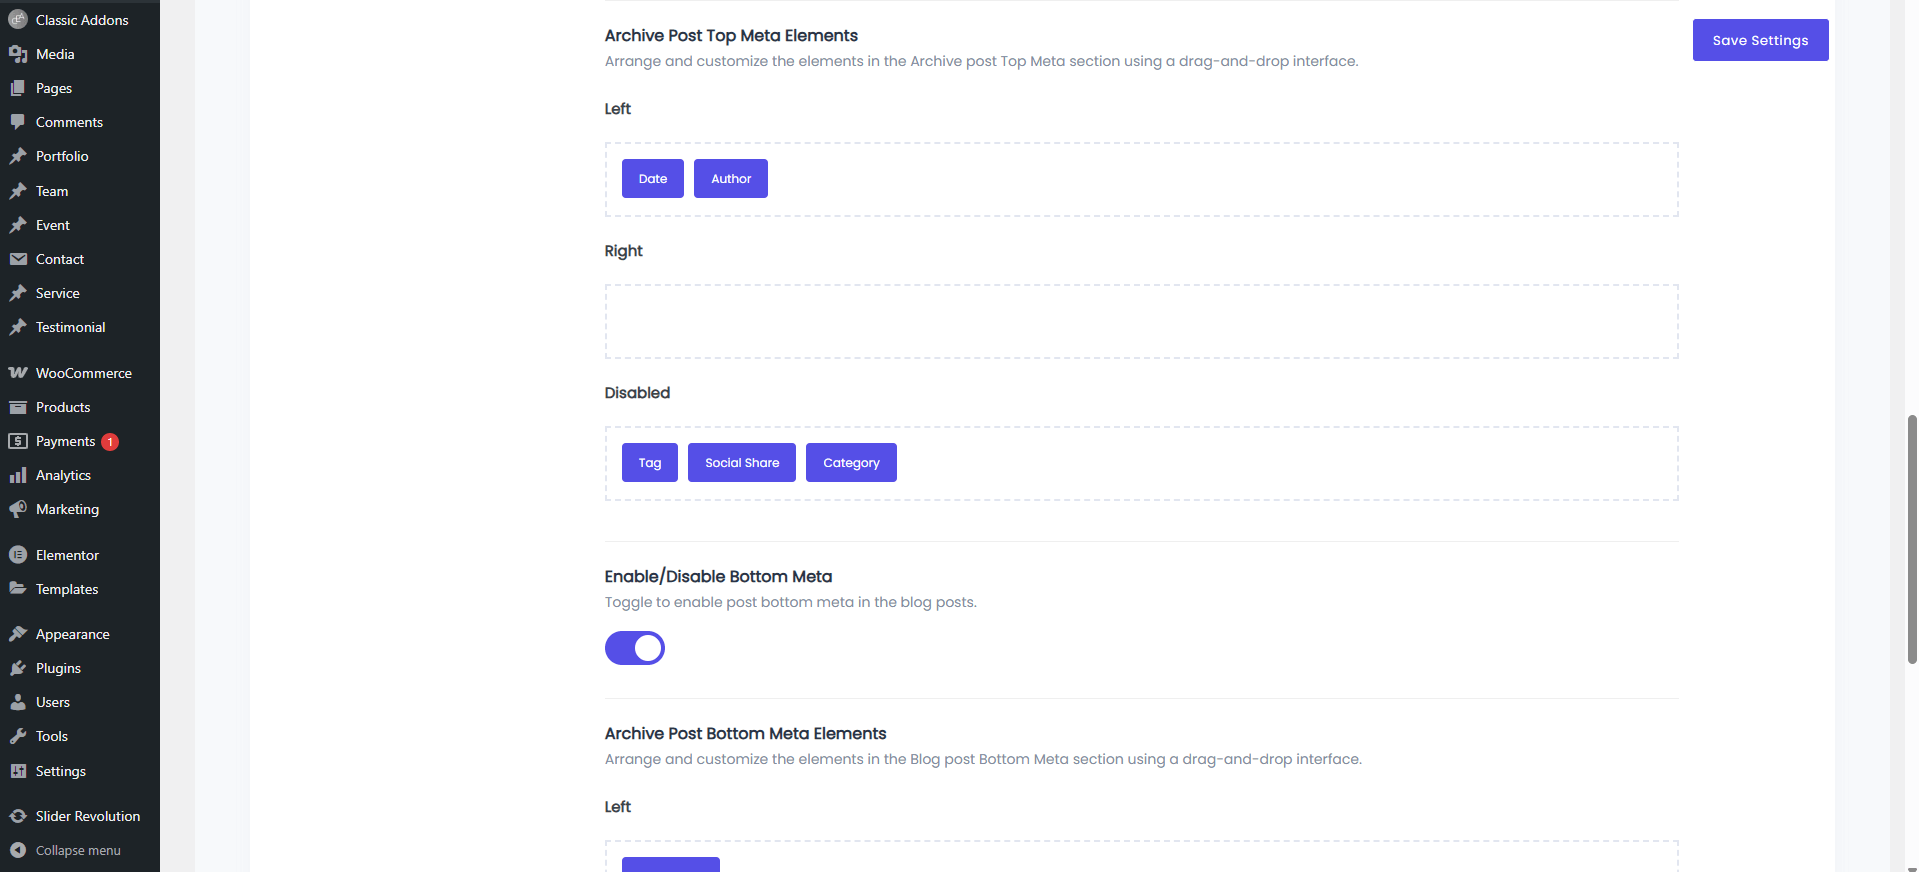Click the Elementor logo icon
This screenshot has height=872, width=1919.
point(18,555)
